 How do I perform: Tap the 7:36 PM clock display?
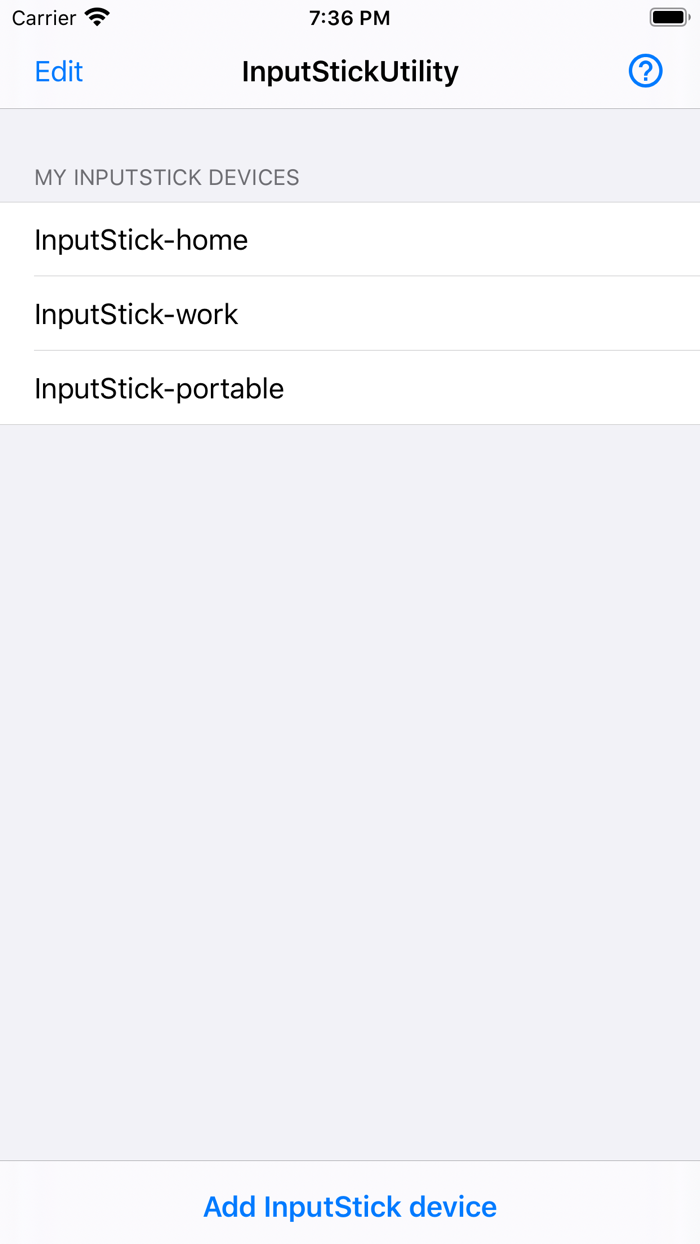tap(349, 17)
